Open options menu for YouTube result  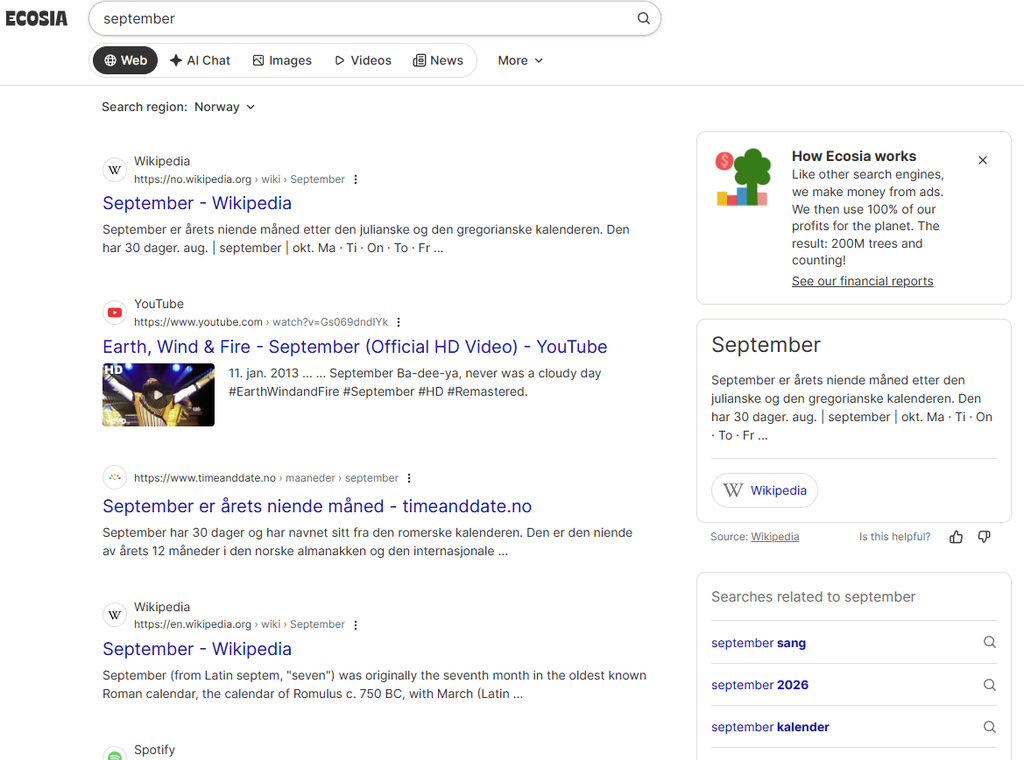pyautogui.click(x=398, y=322)
